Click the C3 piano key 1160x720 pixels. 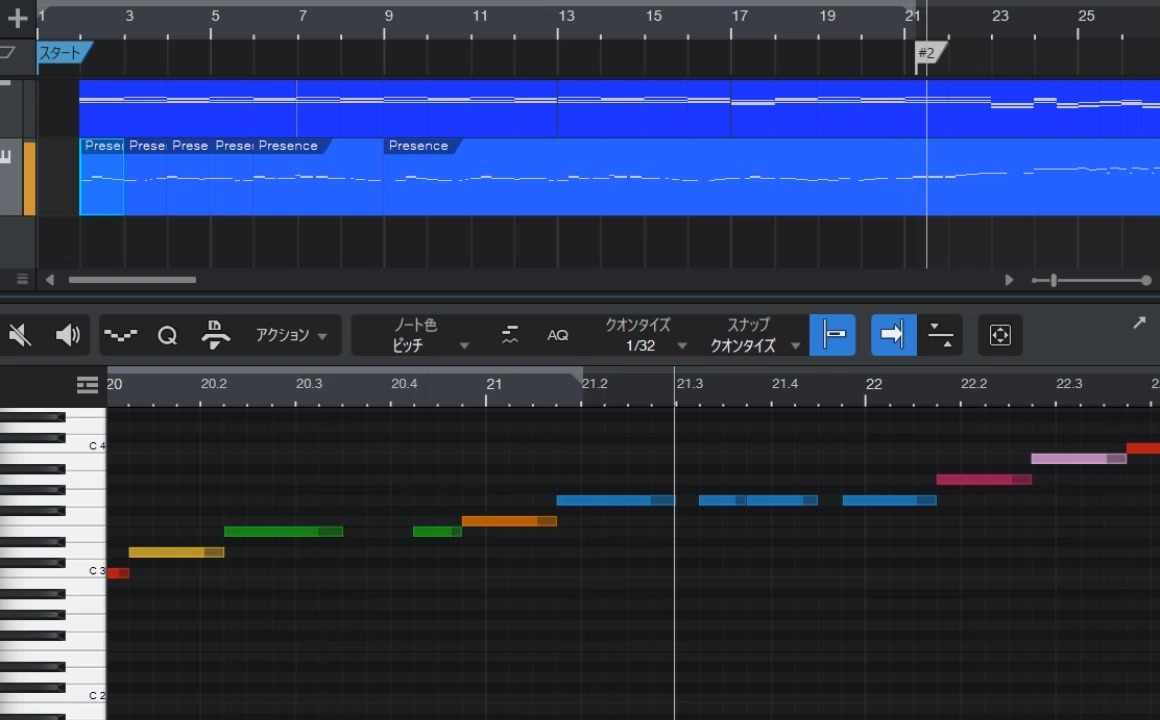click(89, 571)
